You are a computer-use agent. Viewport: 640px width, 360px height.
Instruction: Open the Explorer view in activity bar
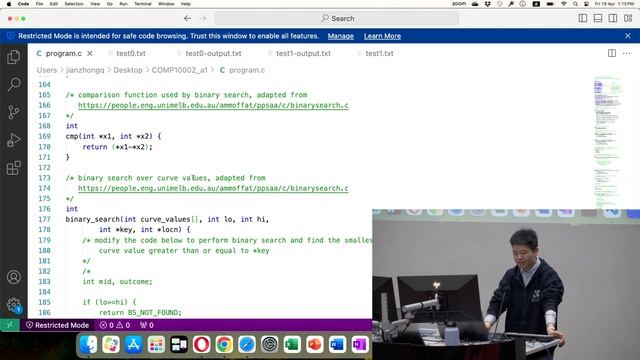[x=13, y=57]
